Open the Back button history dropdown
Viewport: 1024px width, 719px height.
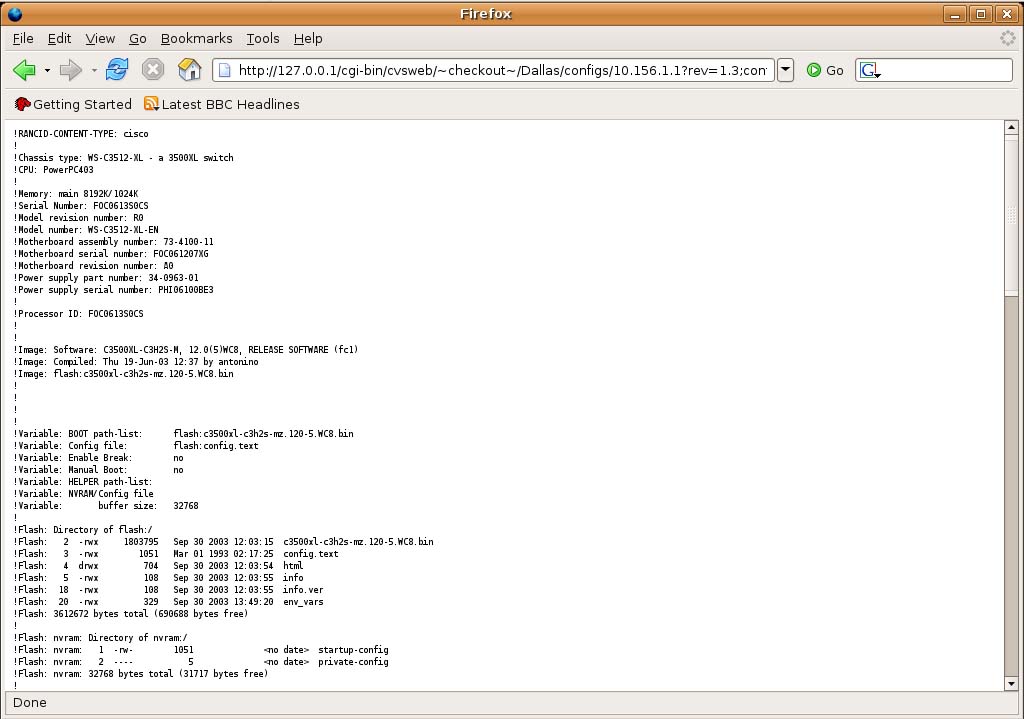(47, 70)
